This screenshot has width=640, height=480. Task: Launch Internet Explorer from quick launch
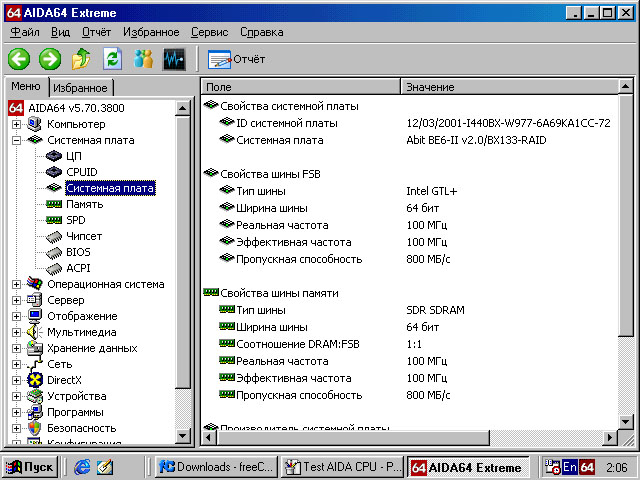(82, 467)
